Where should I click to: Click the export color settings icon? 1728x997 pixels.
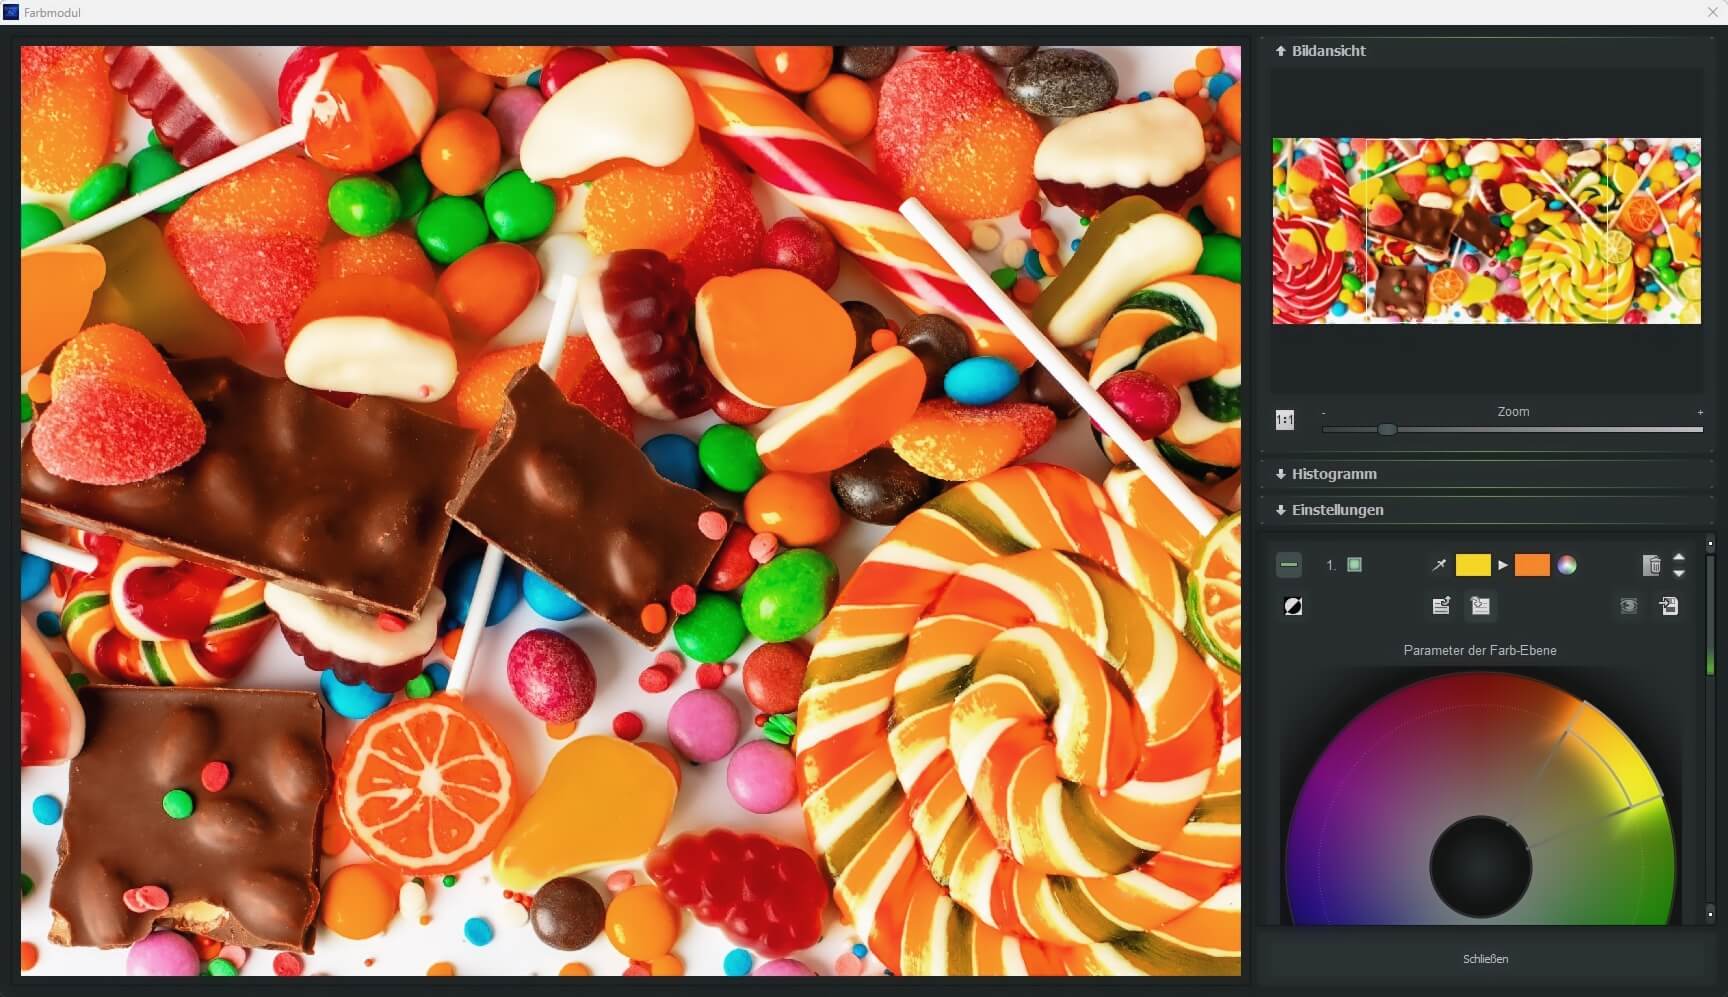(1441, 607)
